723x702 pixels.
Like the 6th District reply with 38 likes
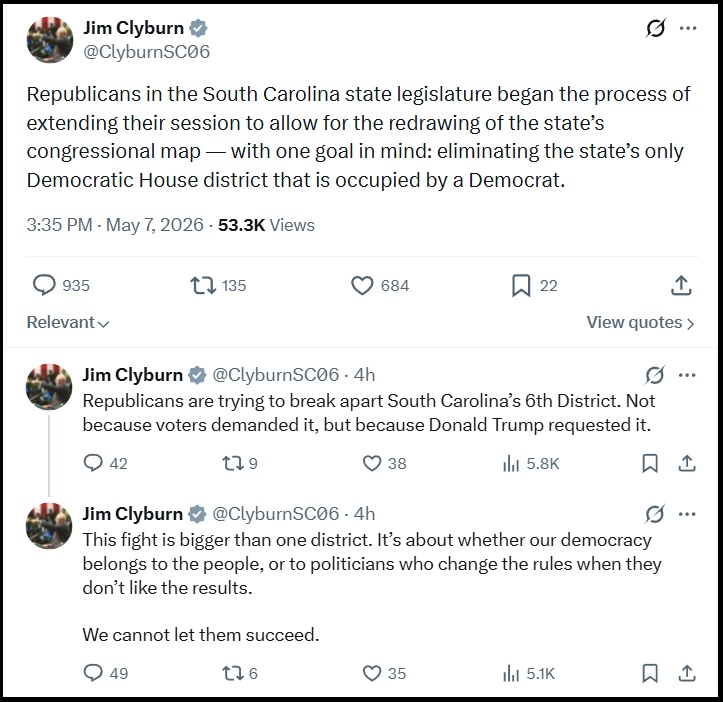point(384,463)
